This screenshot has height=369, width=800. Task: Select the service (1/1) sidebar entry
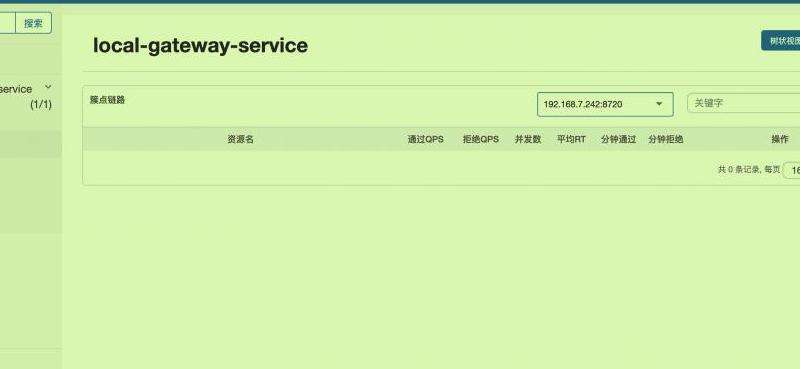pos(26,96)
